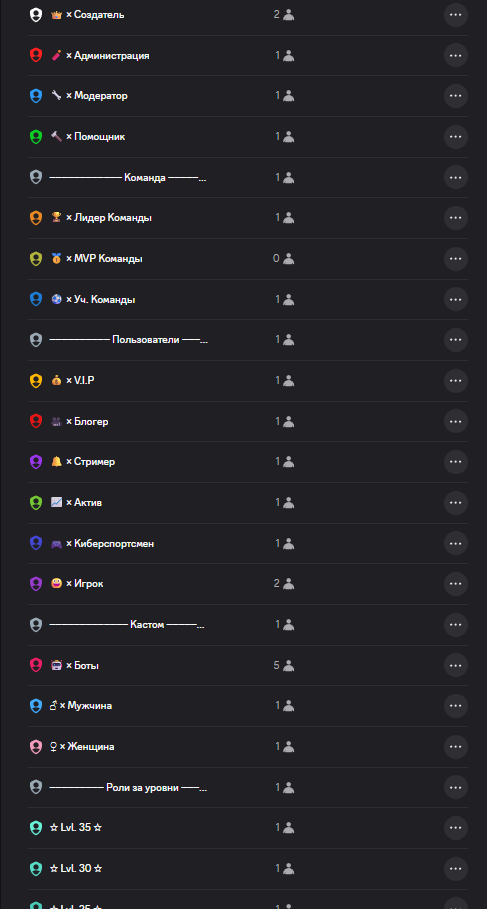Open the Актив role

tap(248, 503)
